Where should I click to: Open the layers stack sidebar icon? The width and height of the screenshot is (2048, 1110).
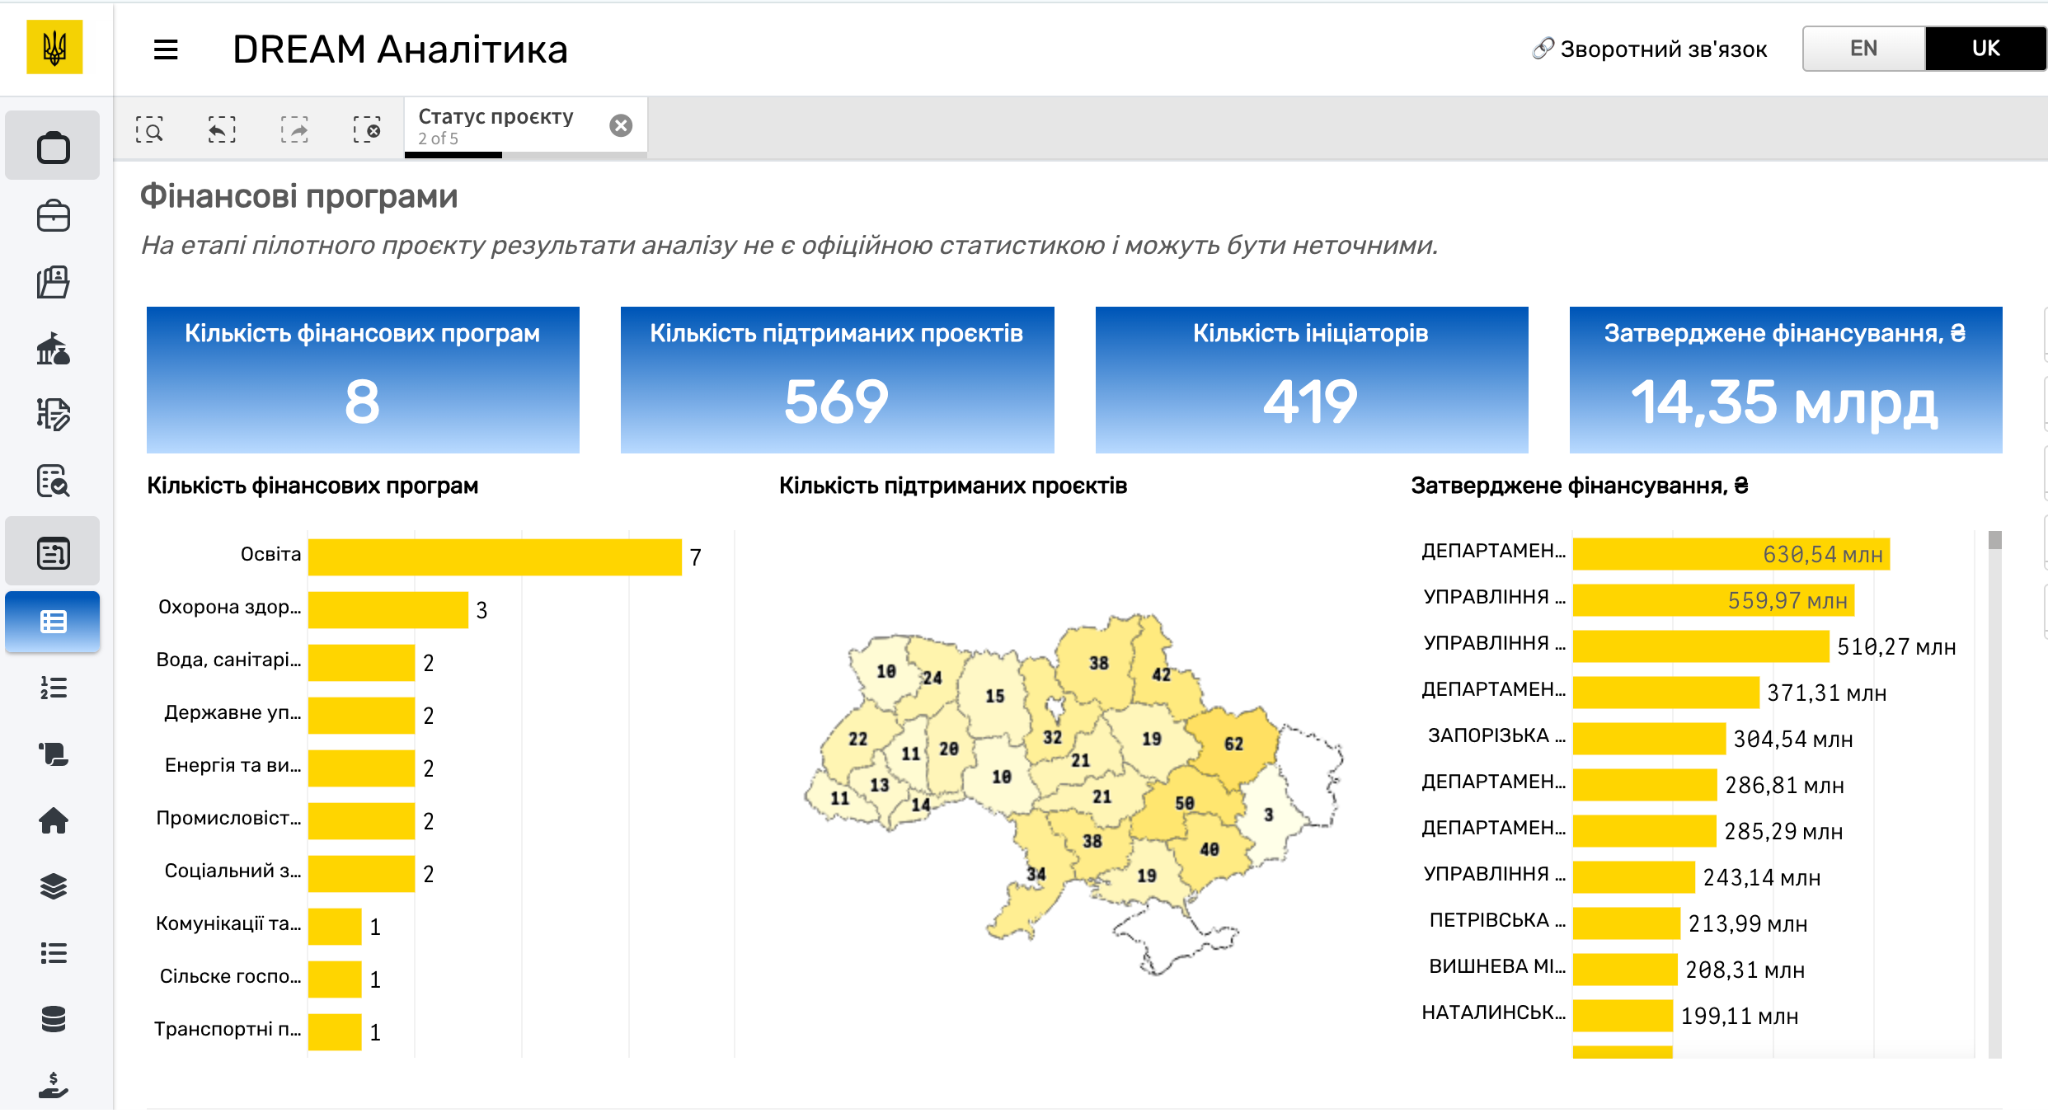click(x=53, y=887)
